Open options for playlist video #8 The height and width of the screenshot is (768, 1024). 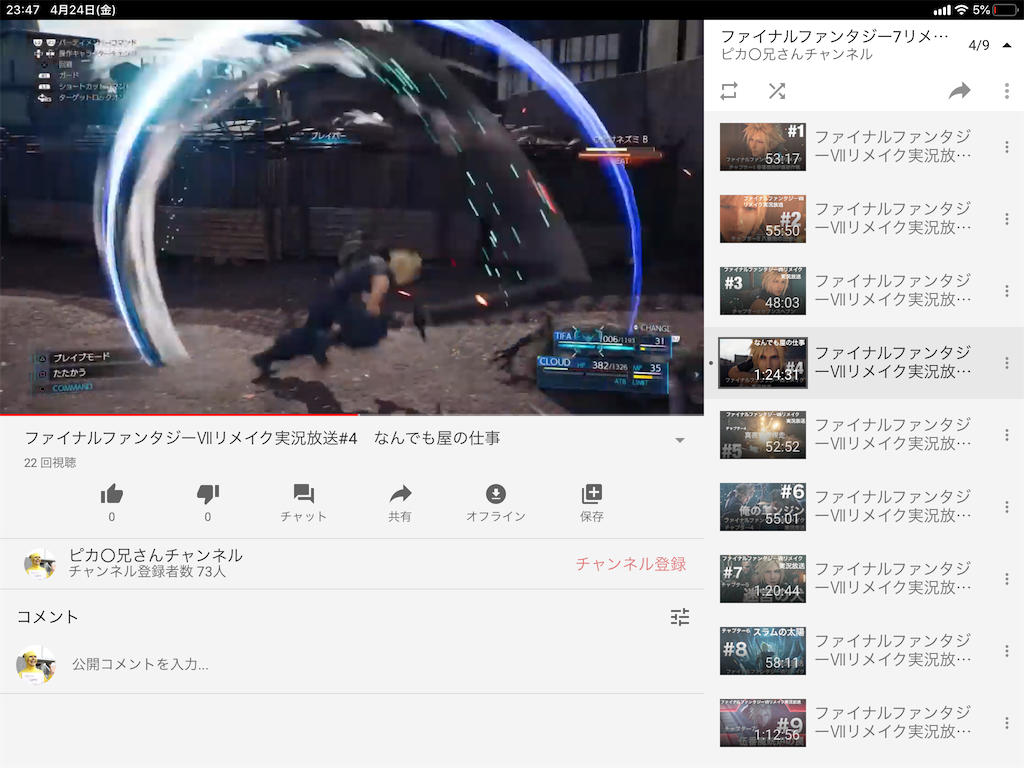(x=1006, y=651)
